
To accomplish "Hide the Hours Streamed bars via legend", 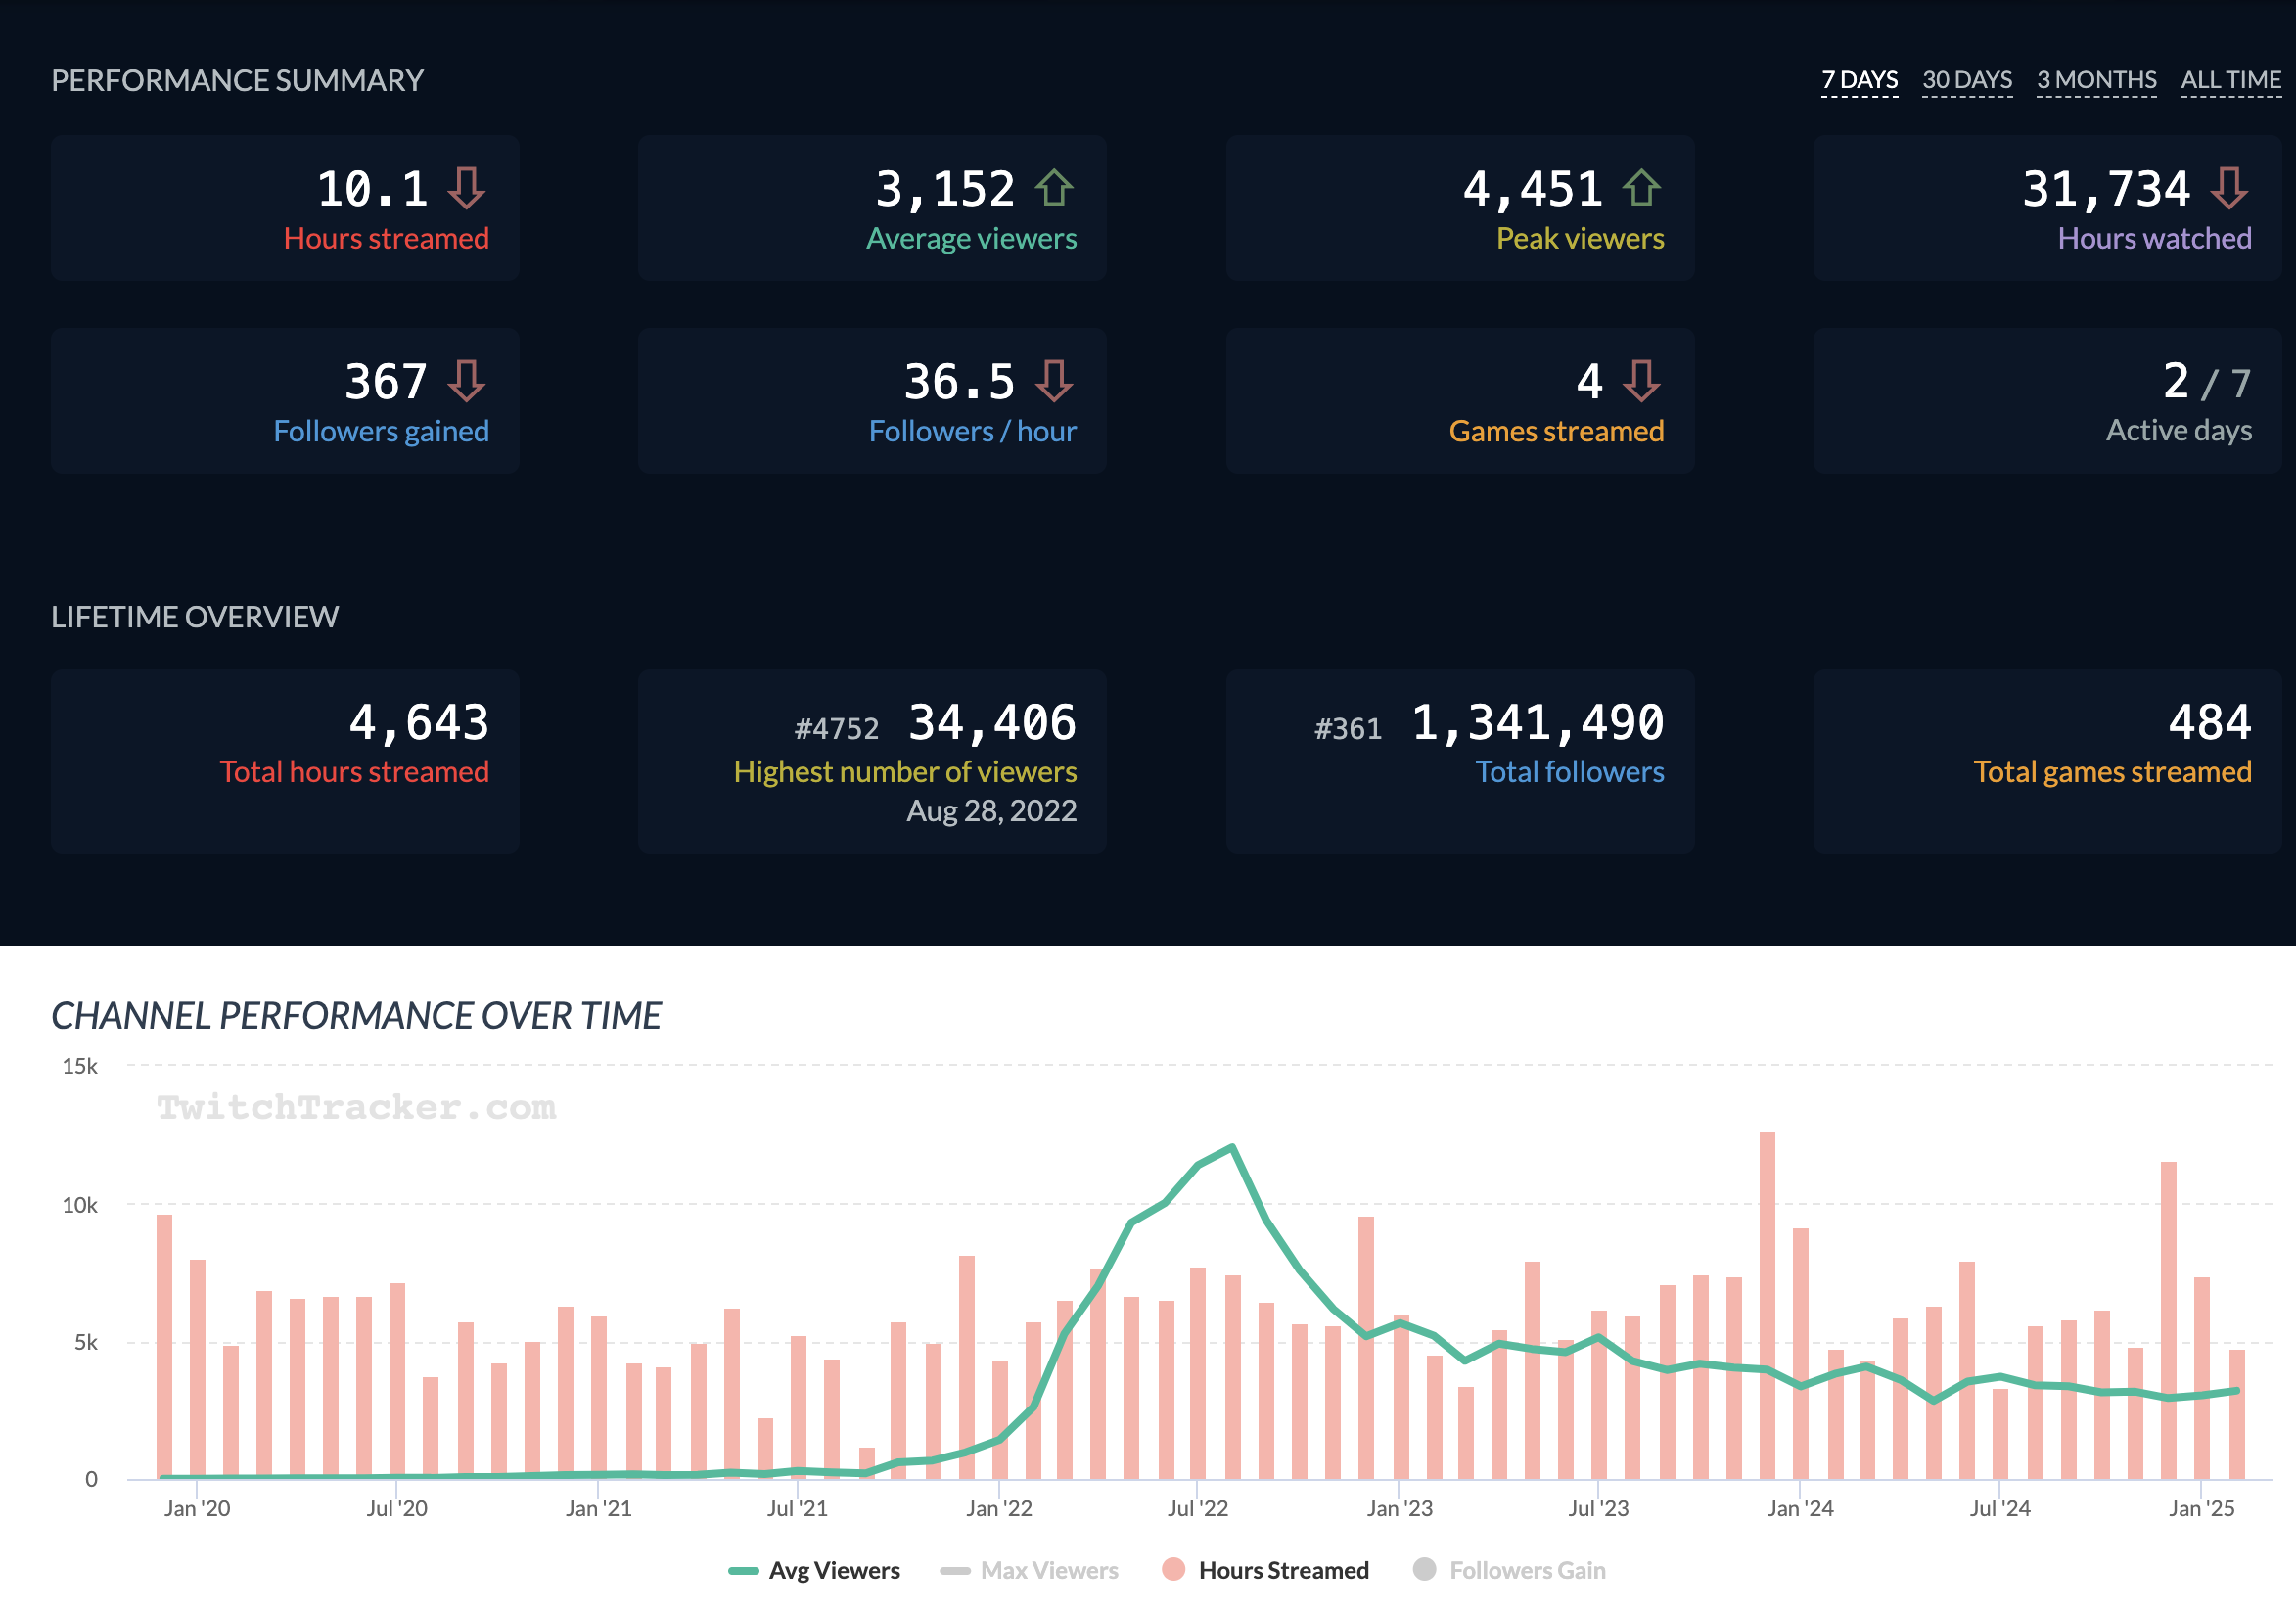I will pyautogui.click(x=1283, y=1570).
